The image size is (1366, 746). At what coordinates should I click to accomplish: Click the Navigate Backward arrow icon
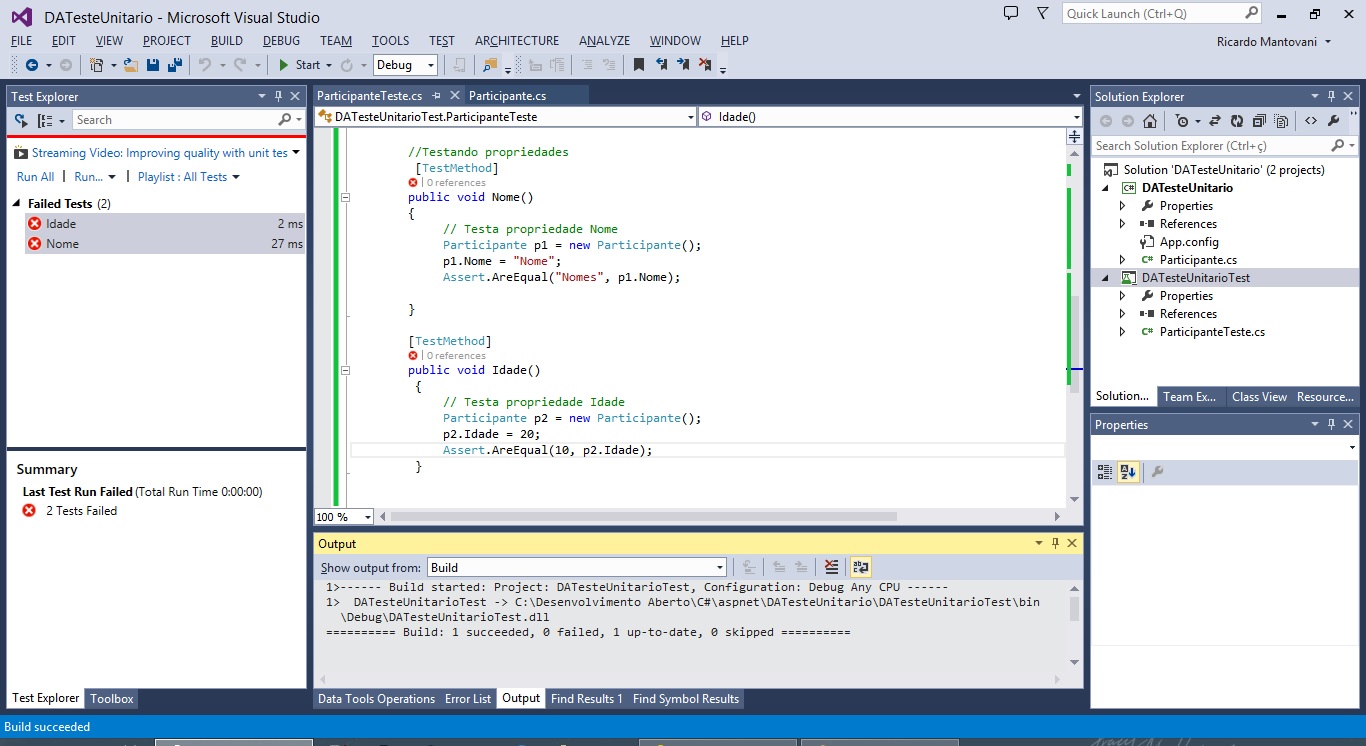click(x=31, y=65)
